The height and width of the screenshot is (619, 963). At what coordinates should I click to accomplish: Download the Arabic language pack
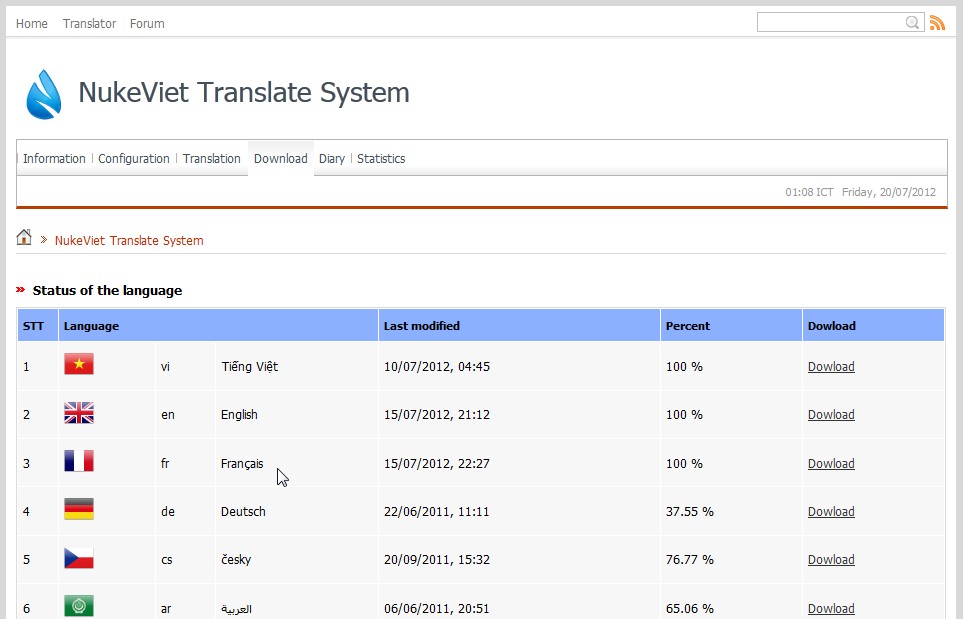pyautogui.click(x=831, y=609)
